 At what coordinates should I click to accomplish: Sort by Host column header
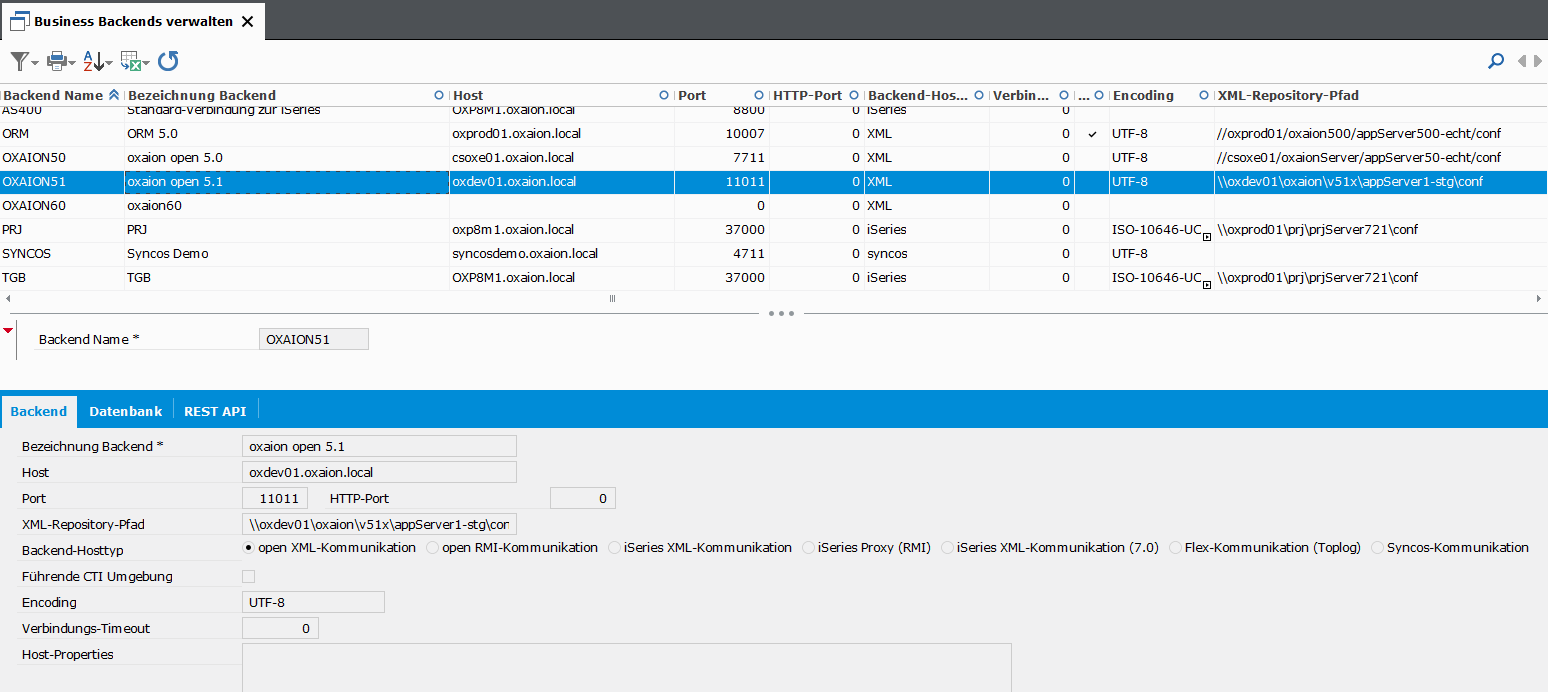tap(468, 95)
